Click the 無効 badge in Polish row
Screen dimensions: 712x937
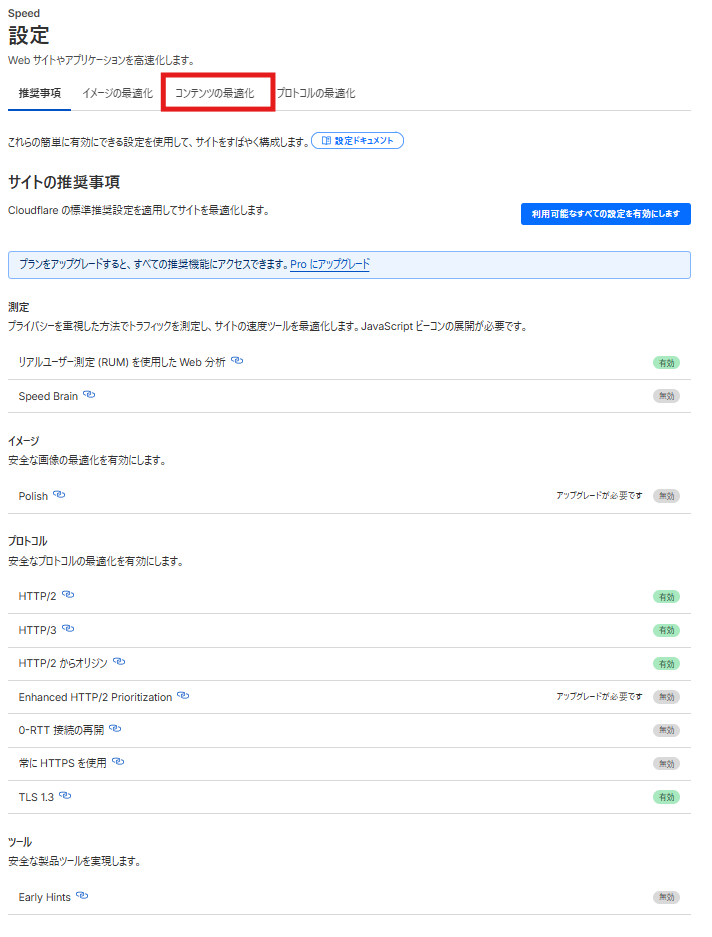point(666,496)
